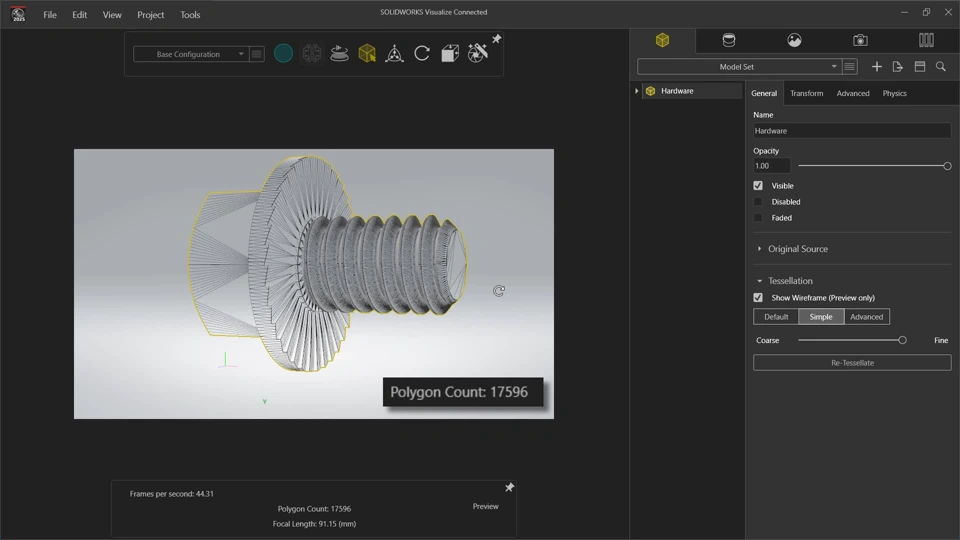The height and width of the screenshot is (540, 960).
Task: Turn off Show Wireframe preview checkbox
Action: (x=758, y=298)
